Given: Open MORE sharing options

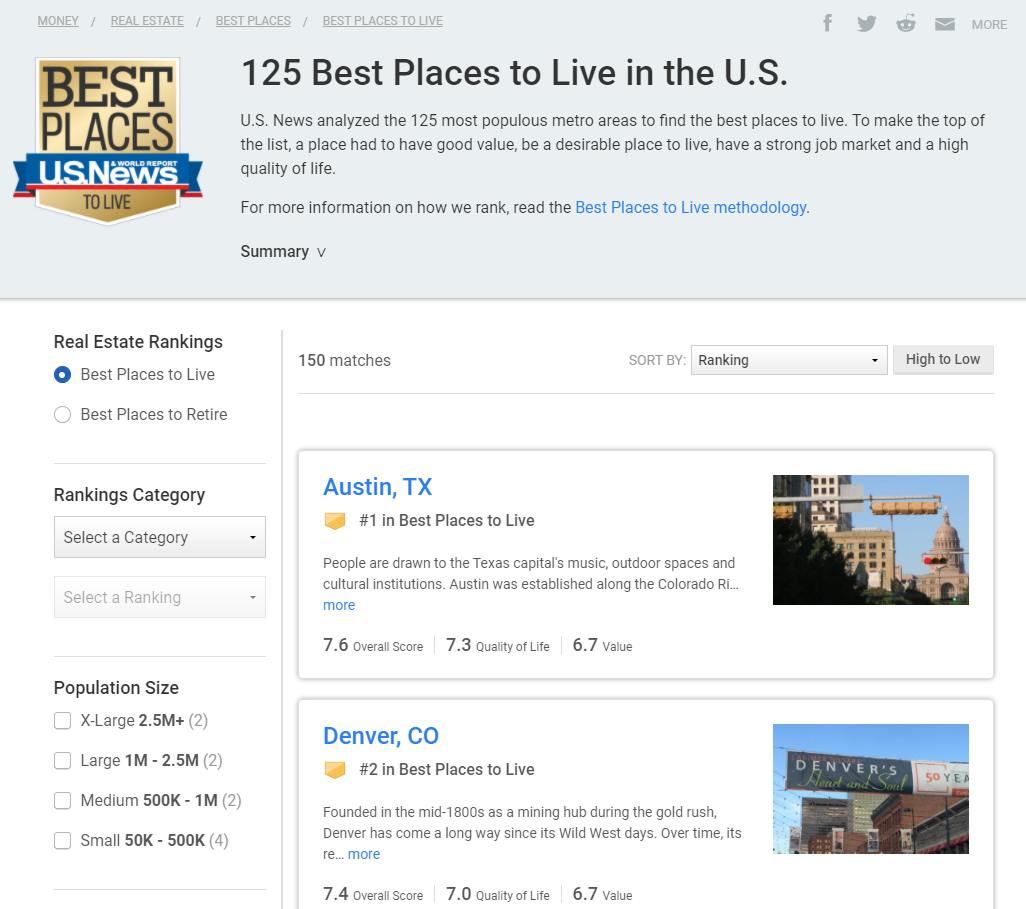Looking at the screenshot, I should tap(989, 24).
